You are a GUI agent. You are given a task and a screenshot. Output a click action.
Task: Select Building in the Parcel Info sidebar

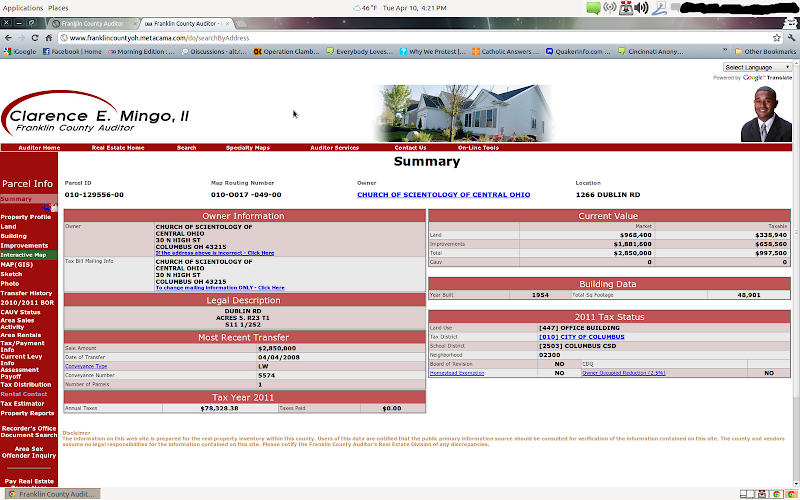tap(13, 236)
